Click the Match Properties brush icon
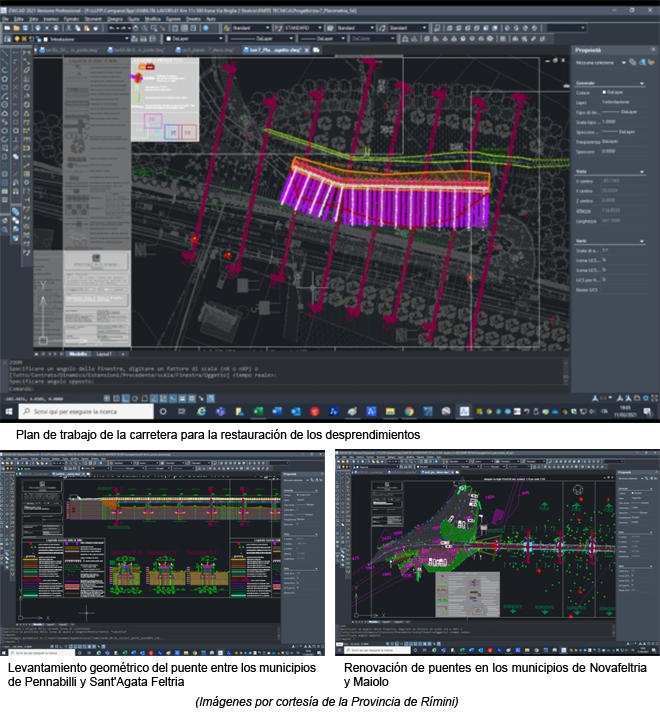 (x=96, y=28)
